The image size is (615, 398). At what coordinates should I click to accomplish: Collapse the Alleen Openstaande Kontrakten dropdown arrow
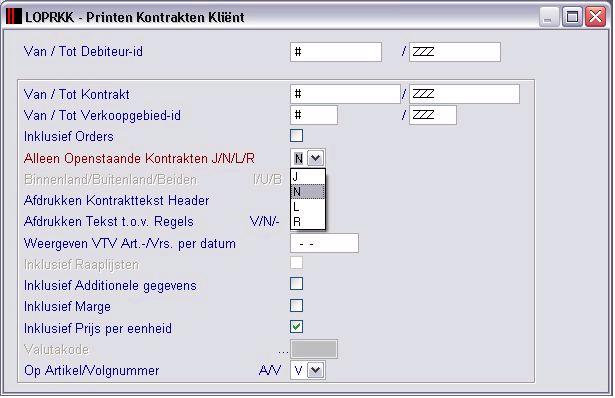[x=316, y=158]
